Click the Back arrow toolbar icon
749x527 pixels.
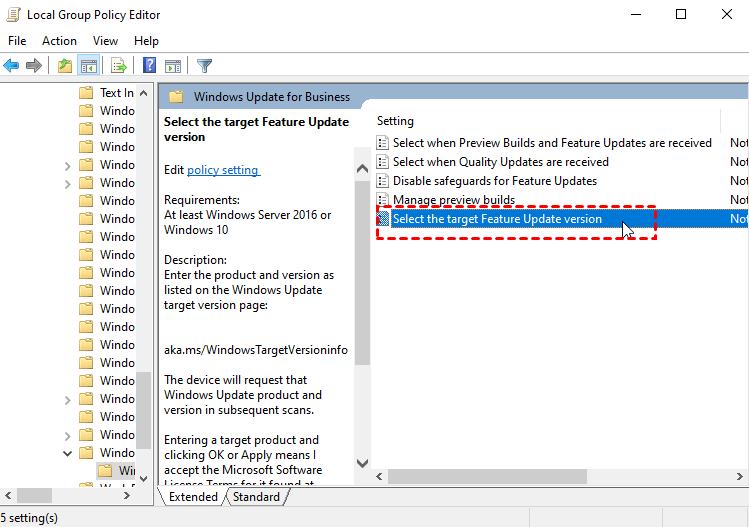point(11,65)
